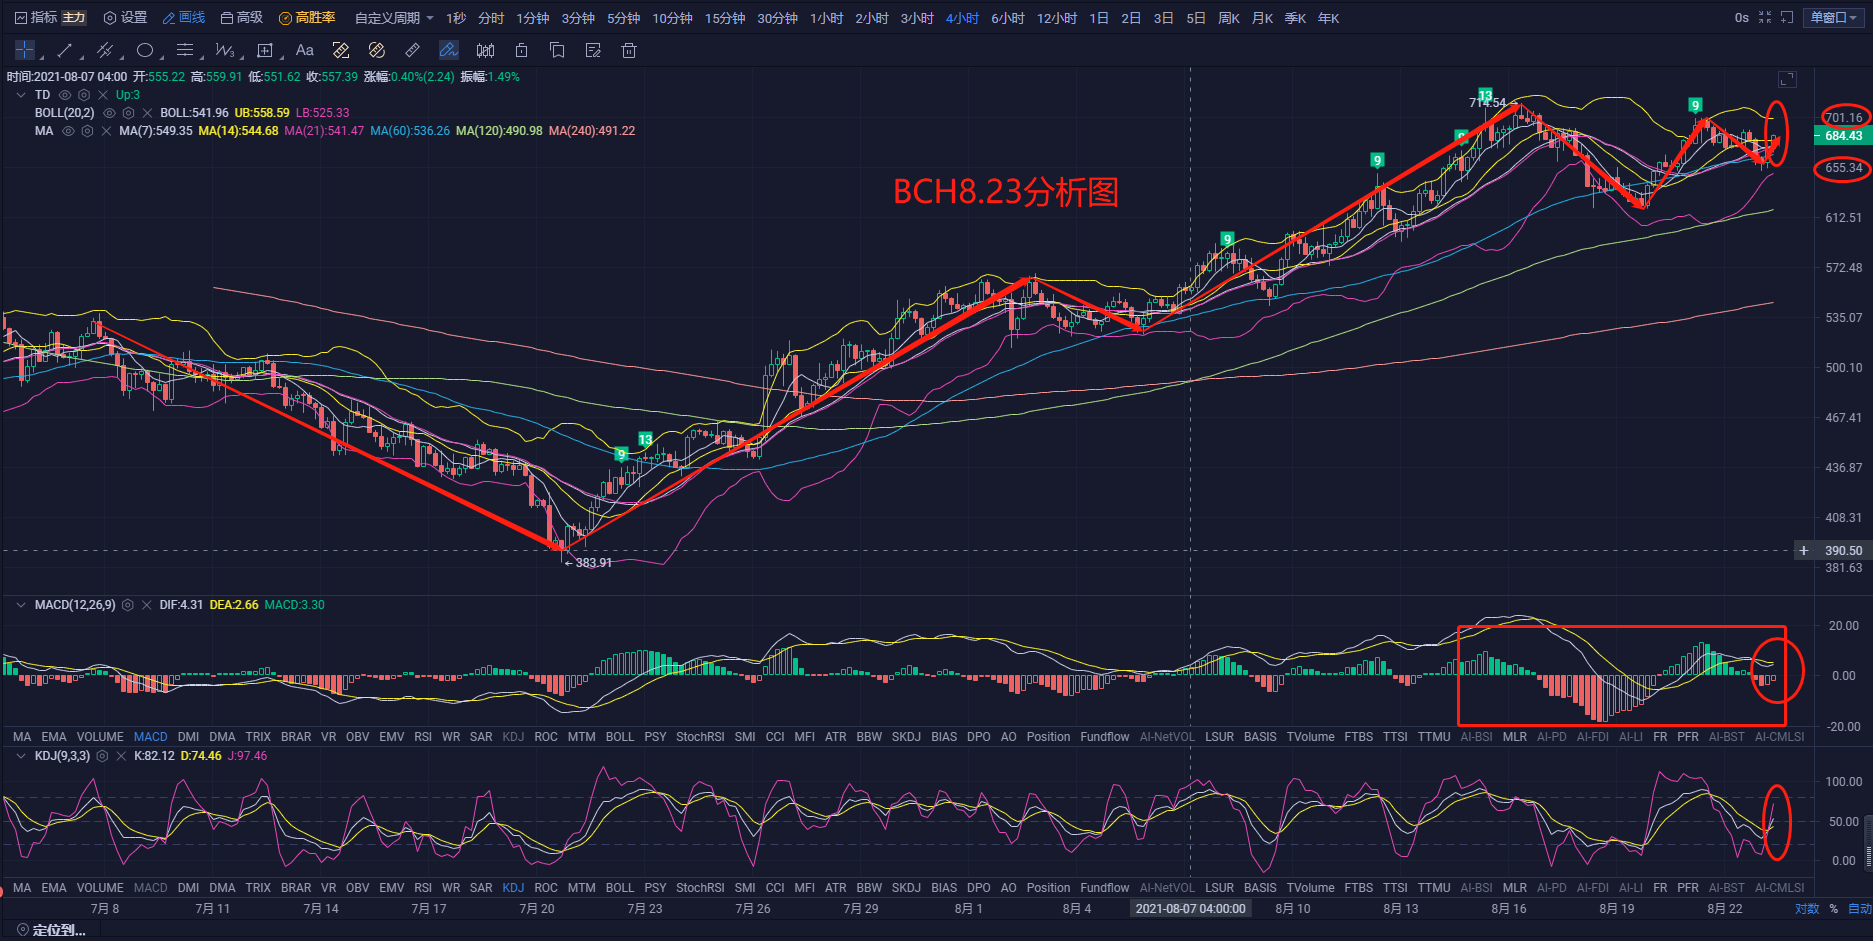This screenshot has height=941, width=1873.
Task: Collapse the TD indicator group chevron
Action: (21, 95)
